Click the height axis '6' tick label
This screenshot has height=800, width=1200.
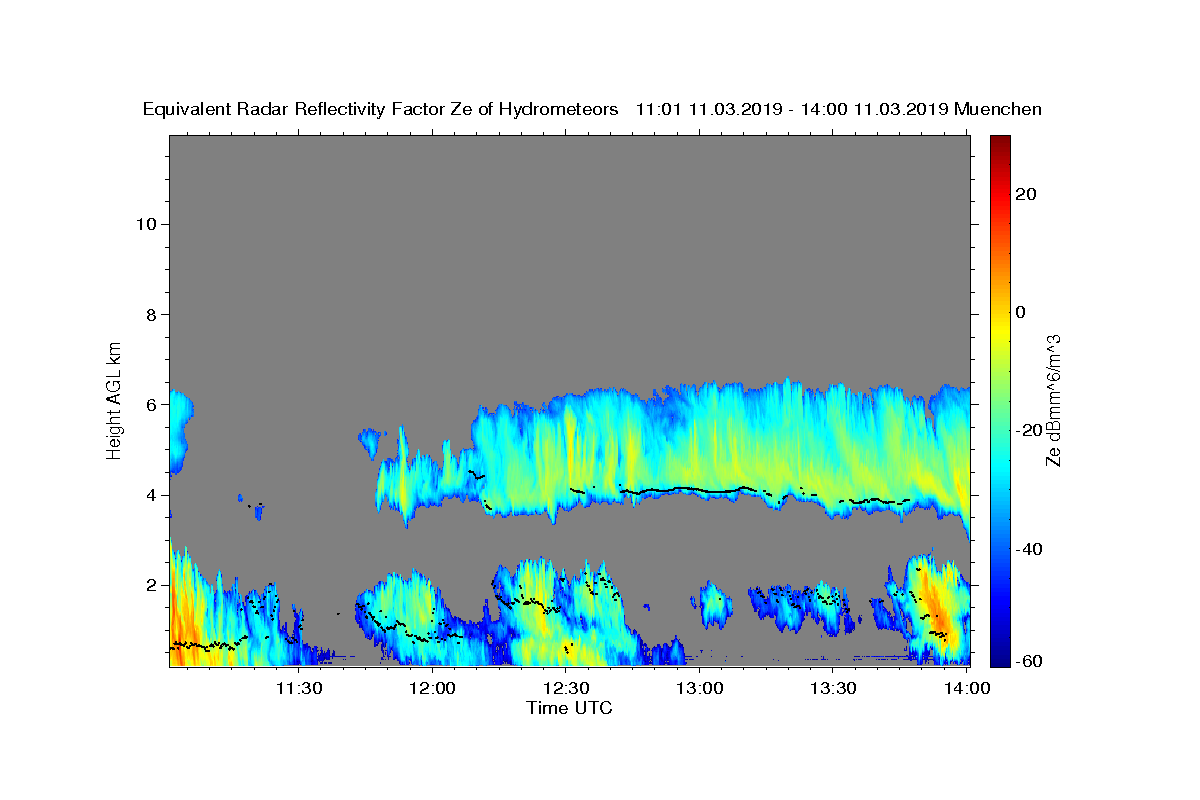[x=151, y=405]
